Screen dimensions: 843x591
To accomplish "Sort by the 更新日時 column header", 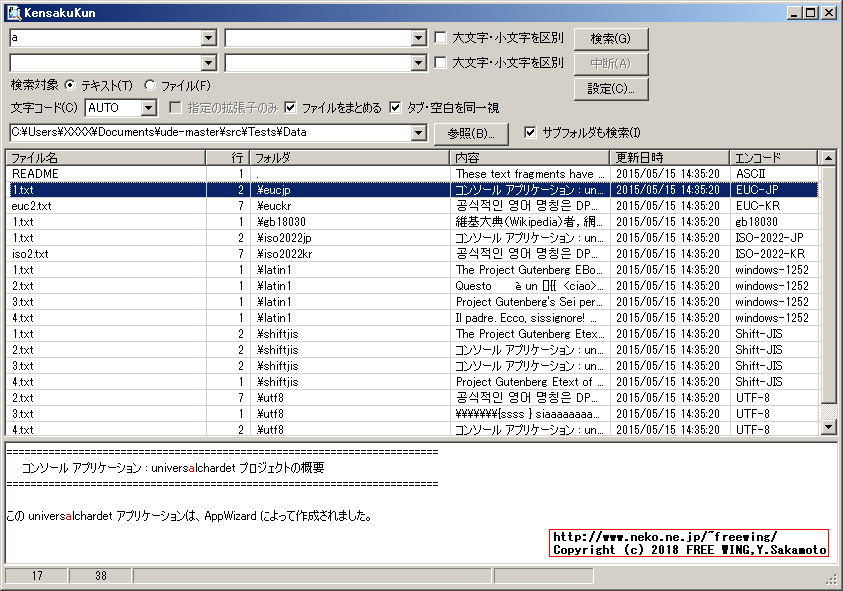I will click(669, 158).
